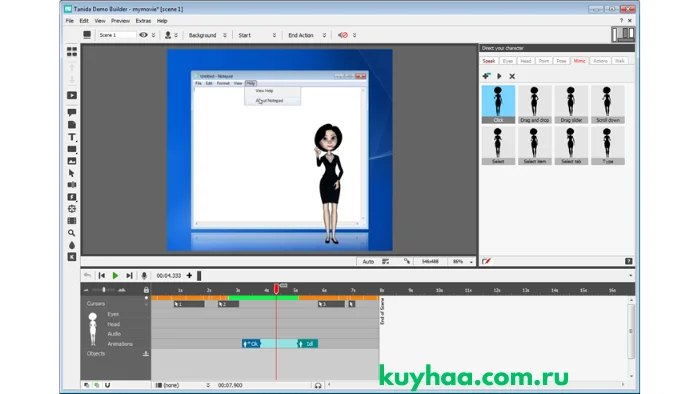Expand arrow next to character icon
The image size is (700, 394).
point(176,35)
